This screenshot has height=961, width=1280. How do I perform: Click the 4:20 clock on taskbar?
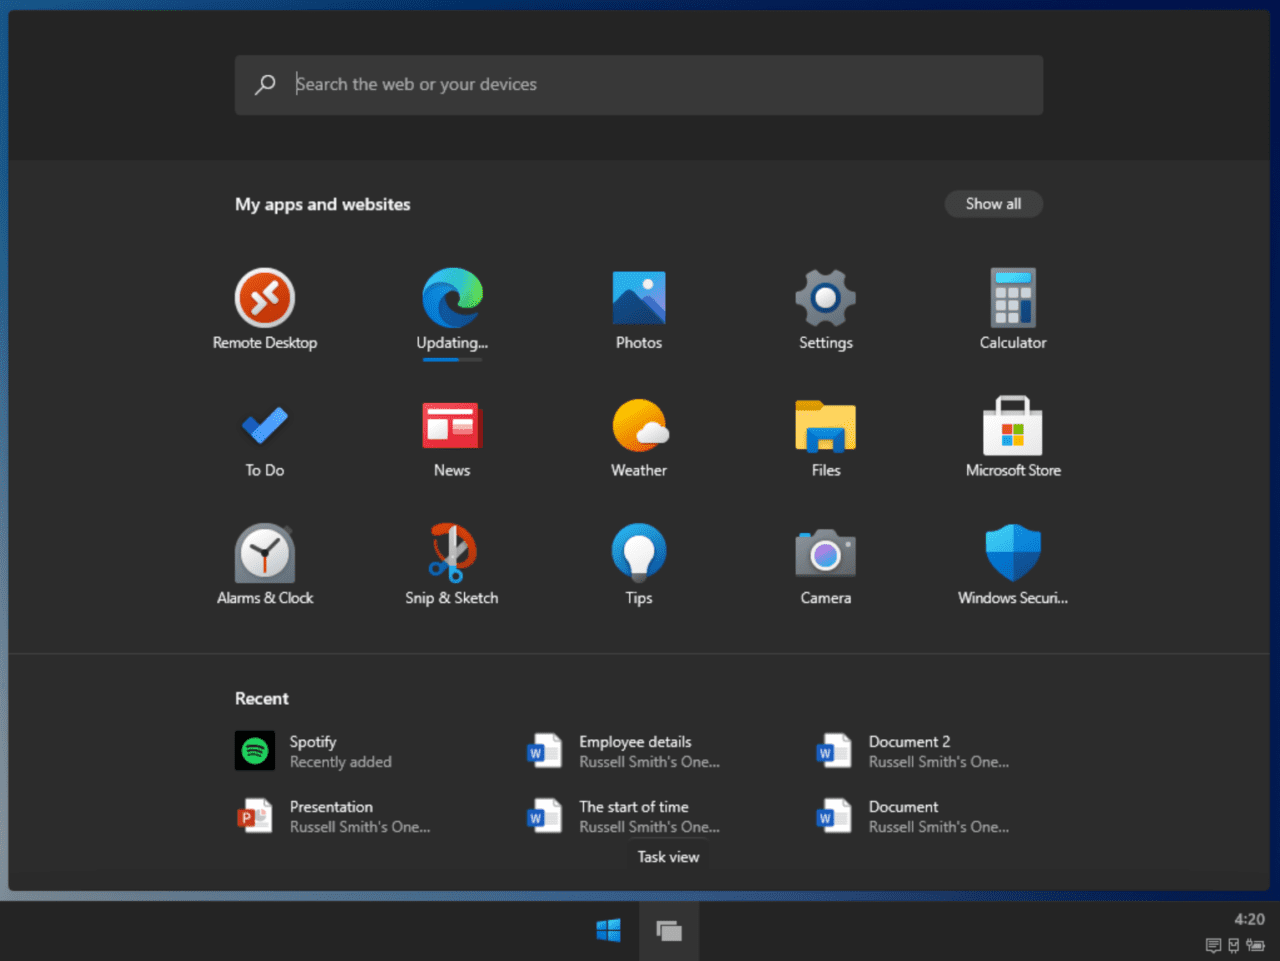click(1249, 919)
